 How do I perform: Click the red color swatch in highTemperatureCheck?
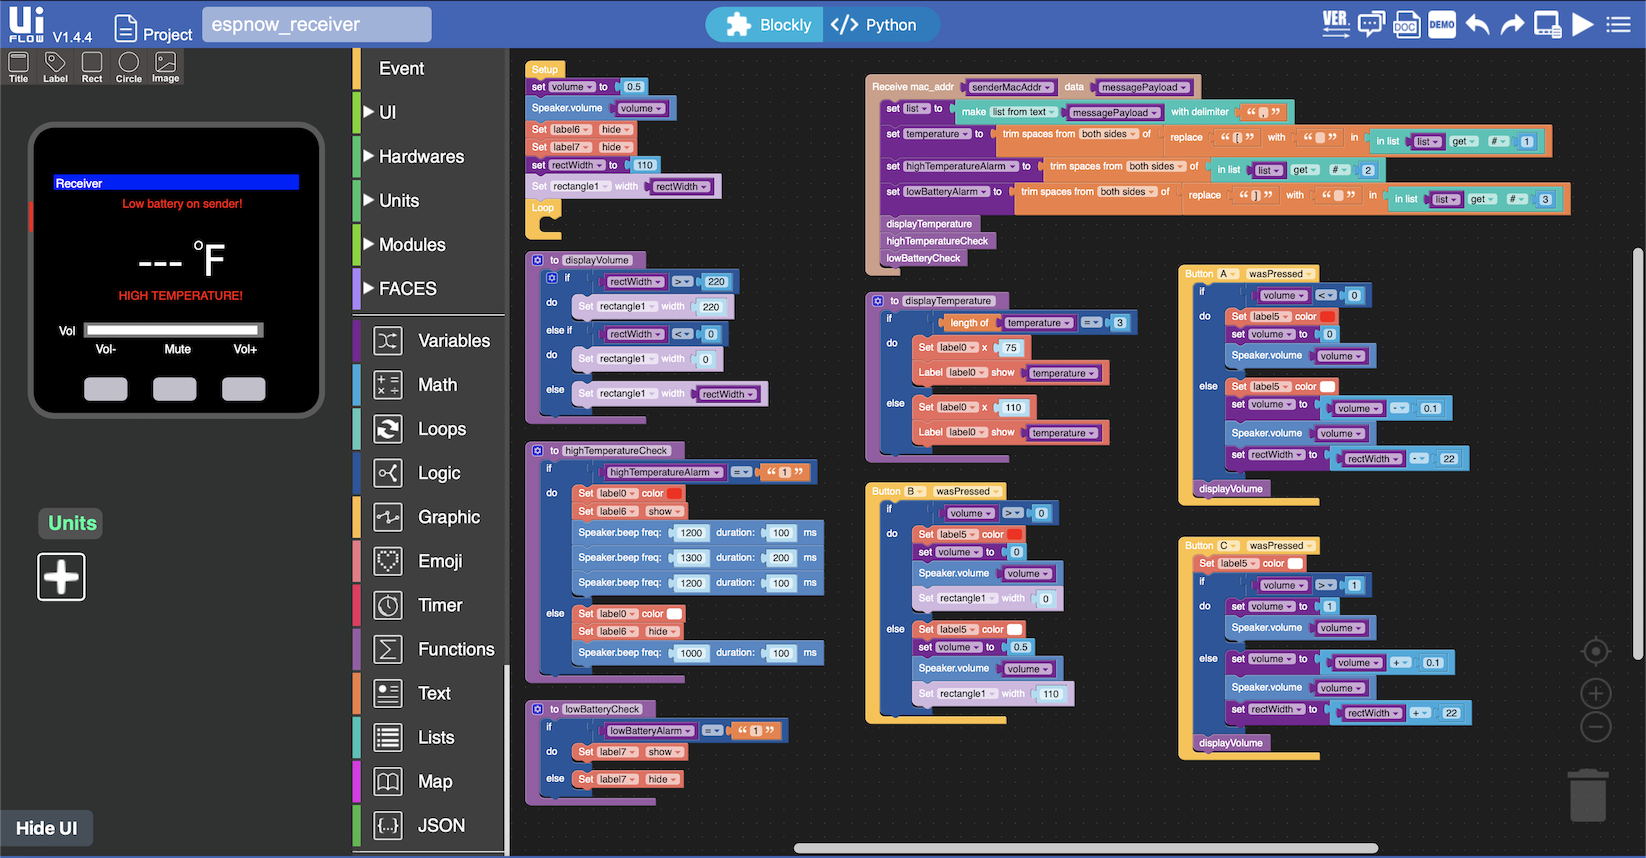tap(675, 493)
